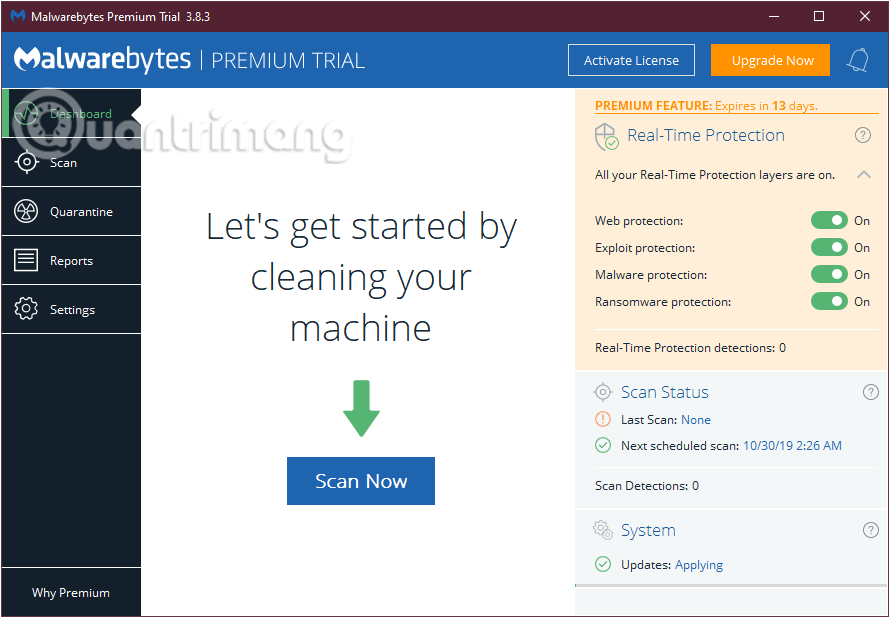The height and width of the screenshot is (618, 890).
Task: Open the Scan section
Action: (x=72, y=162)
